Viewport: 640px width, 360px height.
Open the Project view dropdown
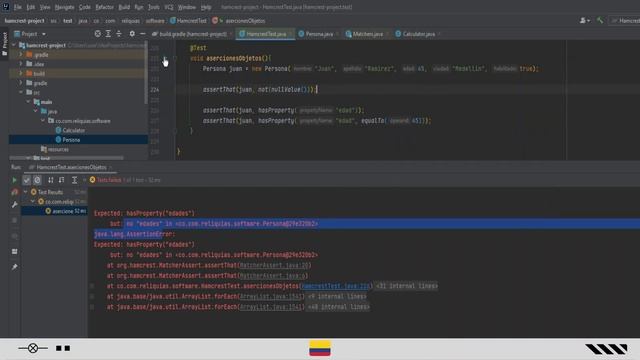30,34
